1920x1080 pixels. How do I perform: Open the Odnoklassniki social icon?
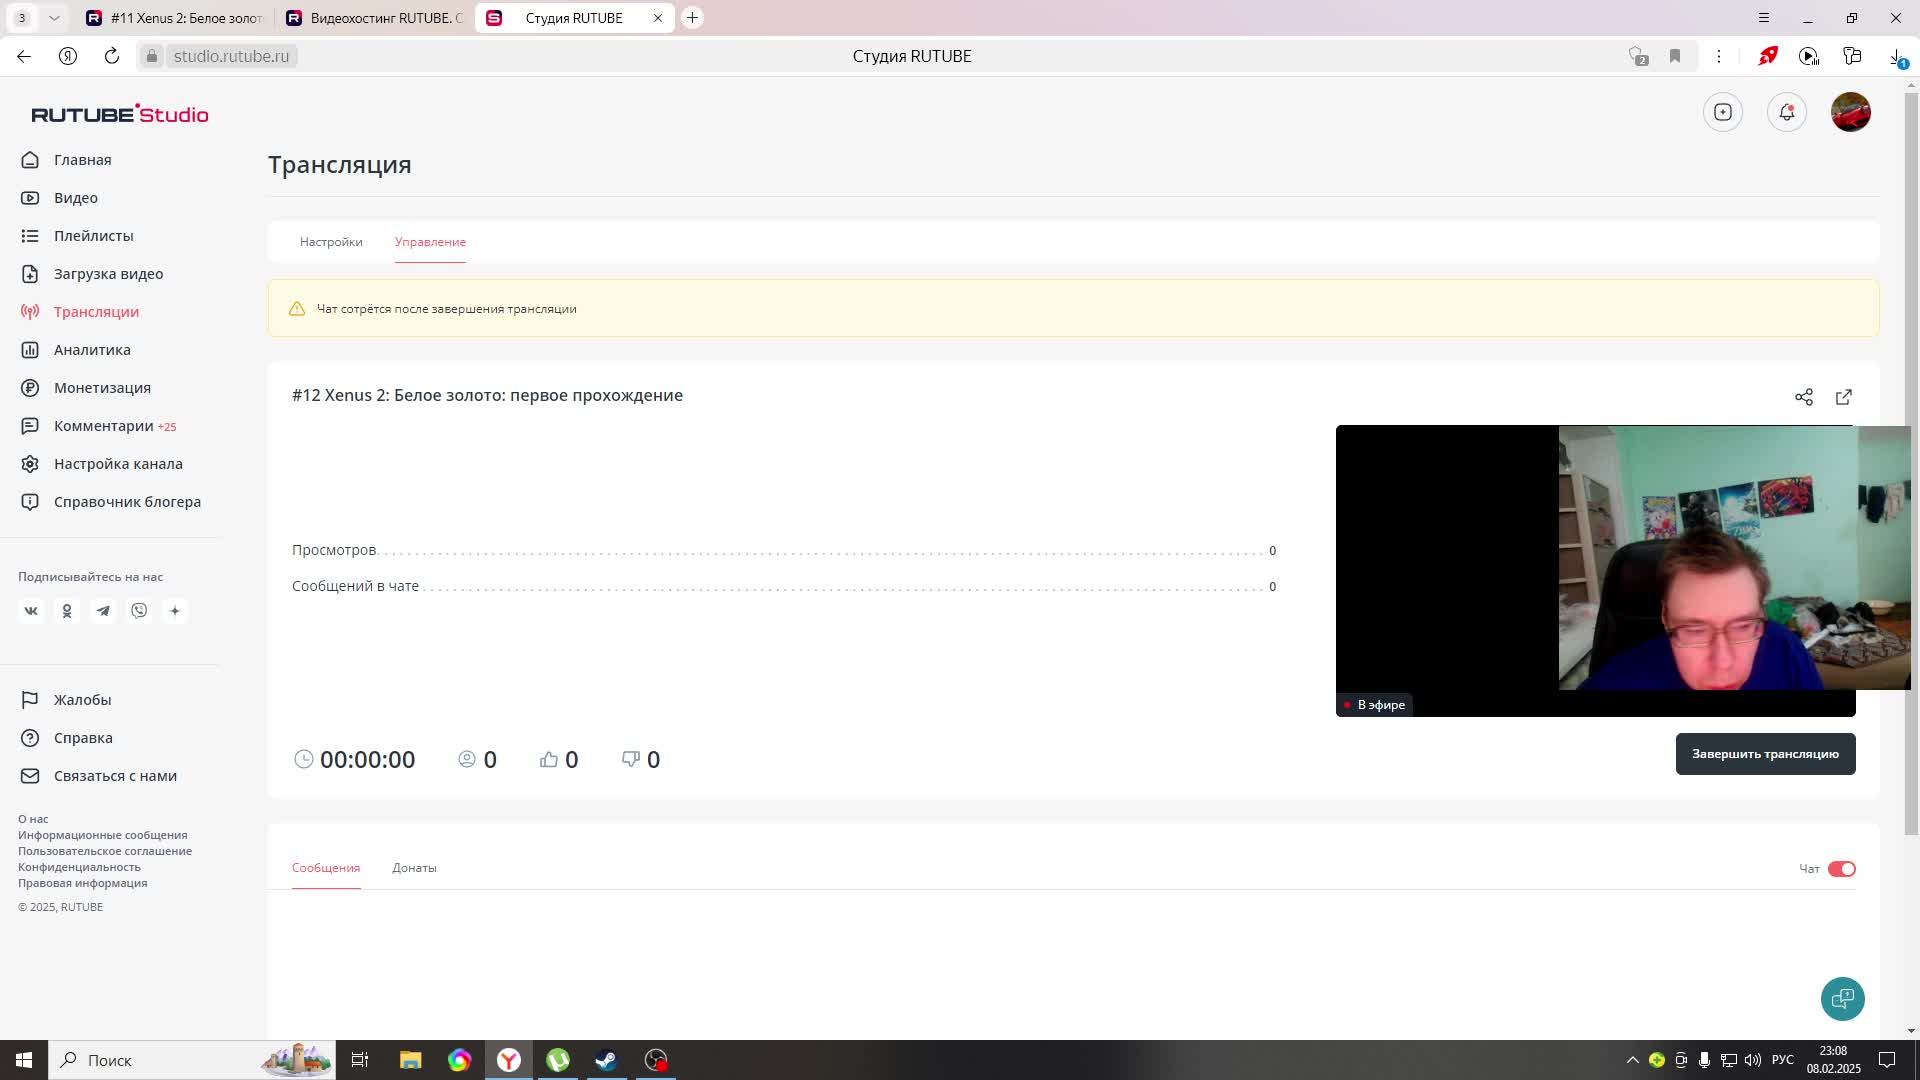(x=67, y=611)
